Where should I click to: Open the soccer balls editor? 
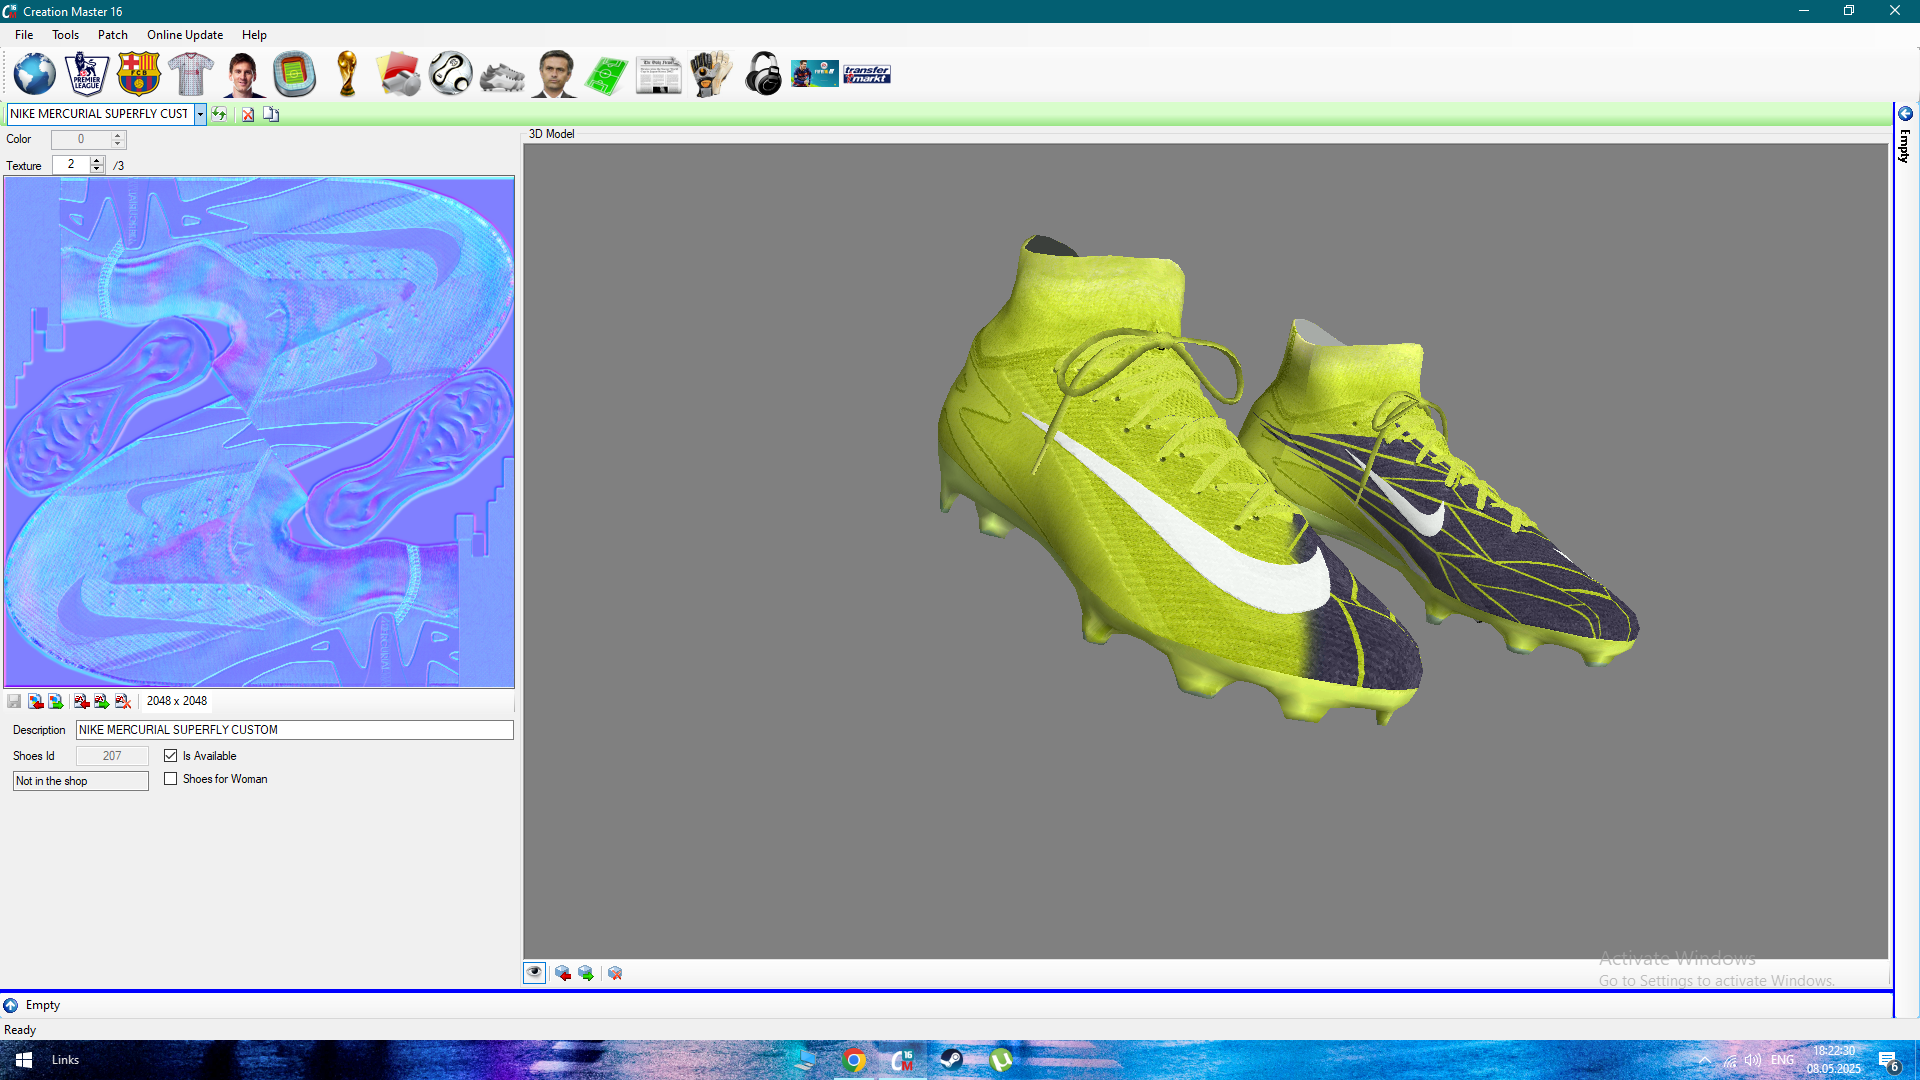coord(451,74)
